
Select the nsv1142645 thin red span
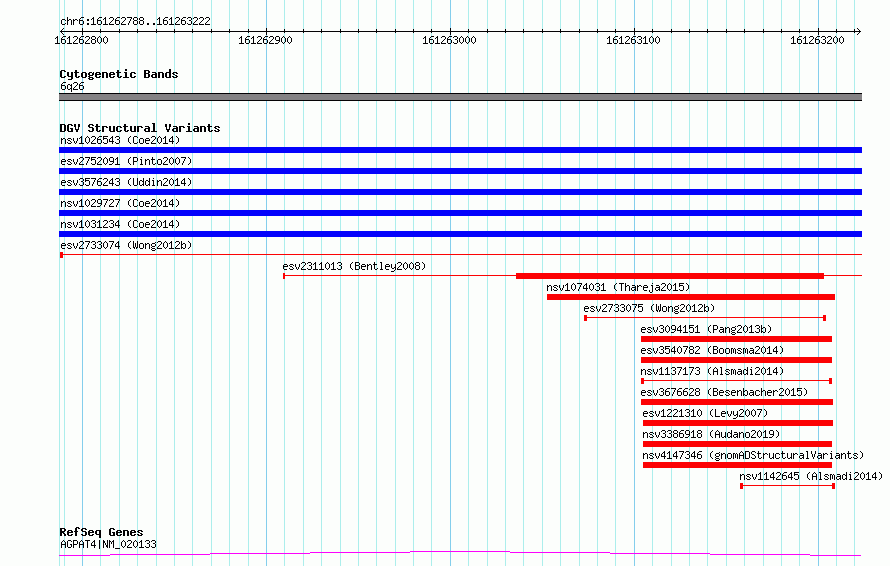coord(787,486)
